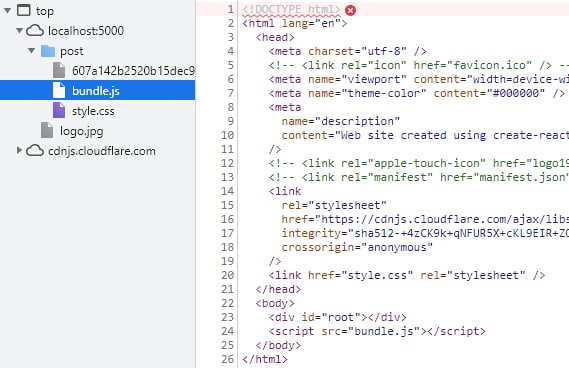Image resolution: width=569 pixels, height=368 pixels.
Task: Click the closing </body> tag
Action: [278, 345]
